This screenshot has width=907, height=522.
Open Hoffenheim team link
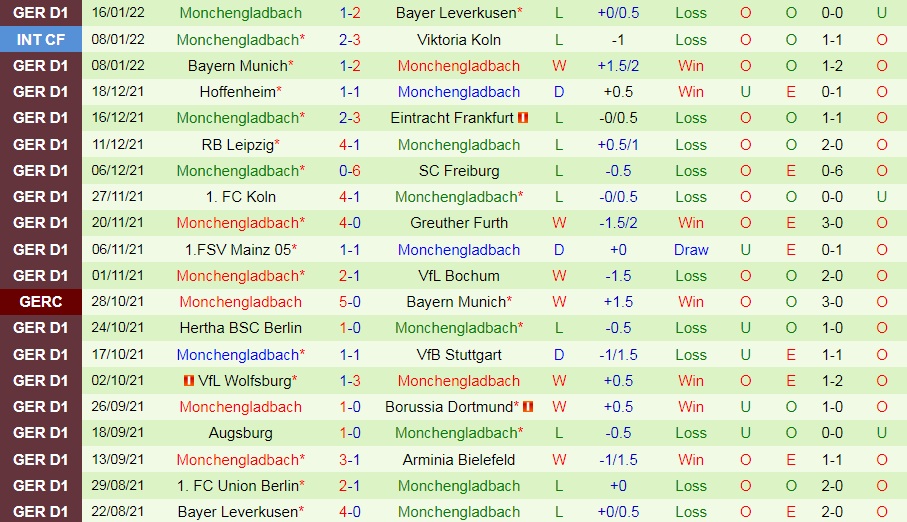(x=237, y=92)
